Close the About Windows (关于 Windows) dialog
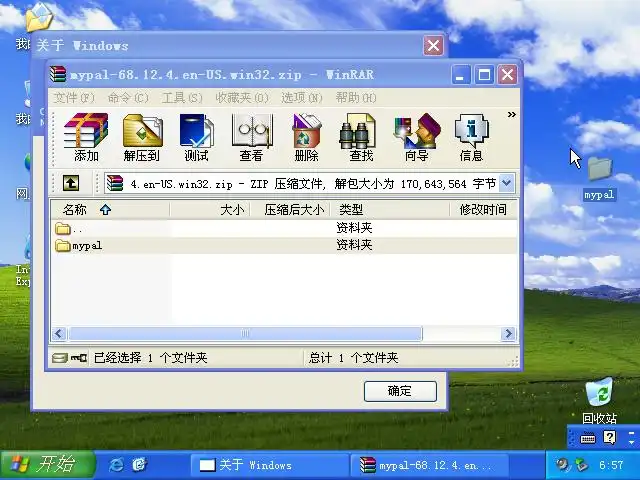 [433, 45]
